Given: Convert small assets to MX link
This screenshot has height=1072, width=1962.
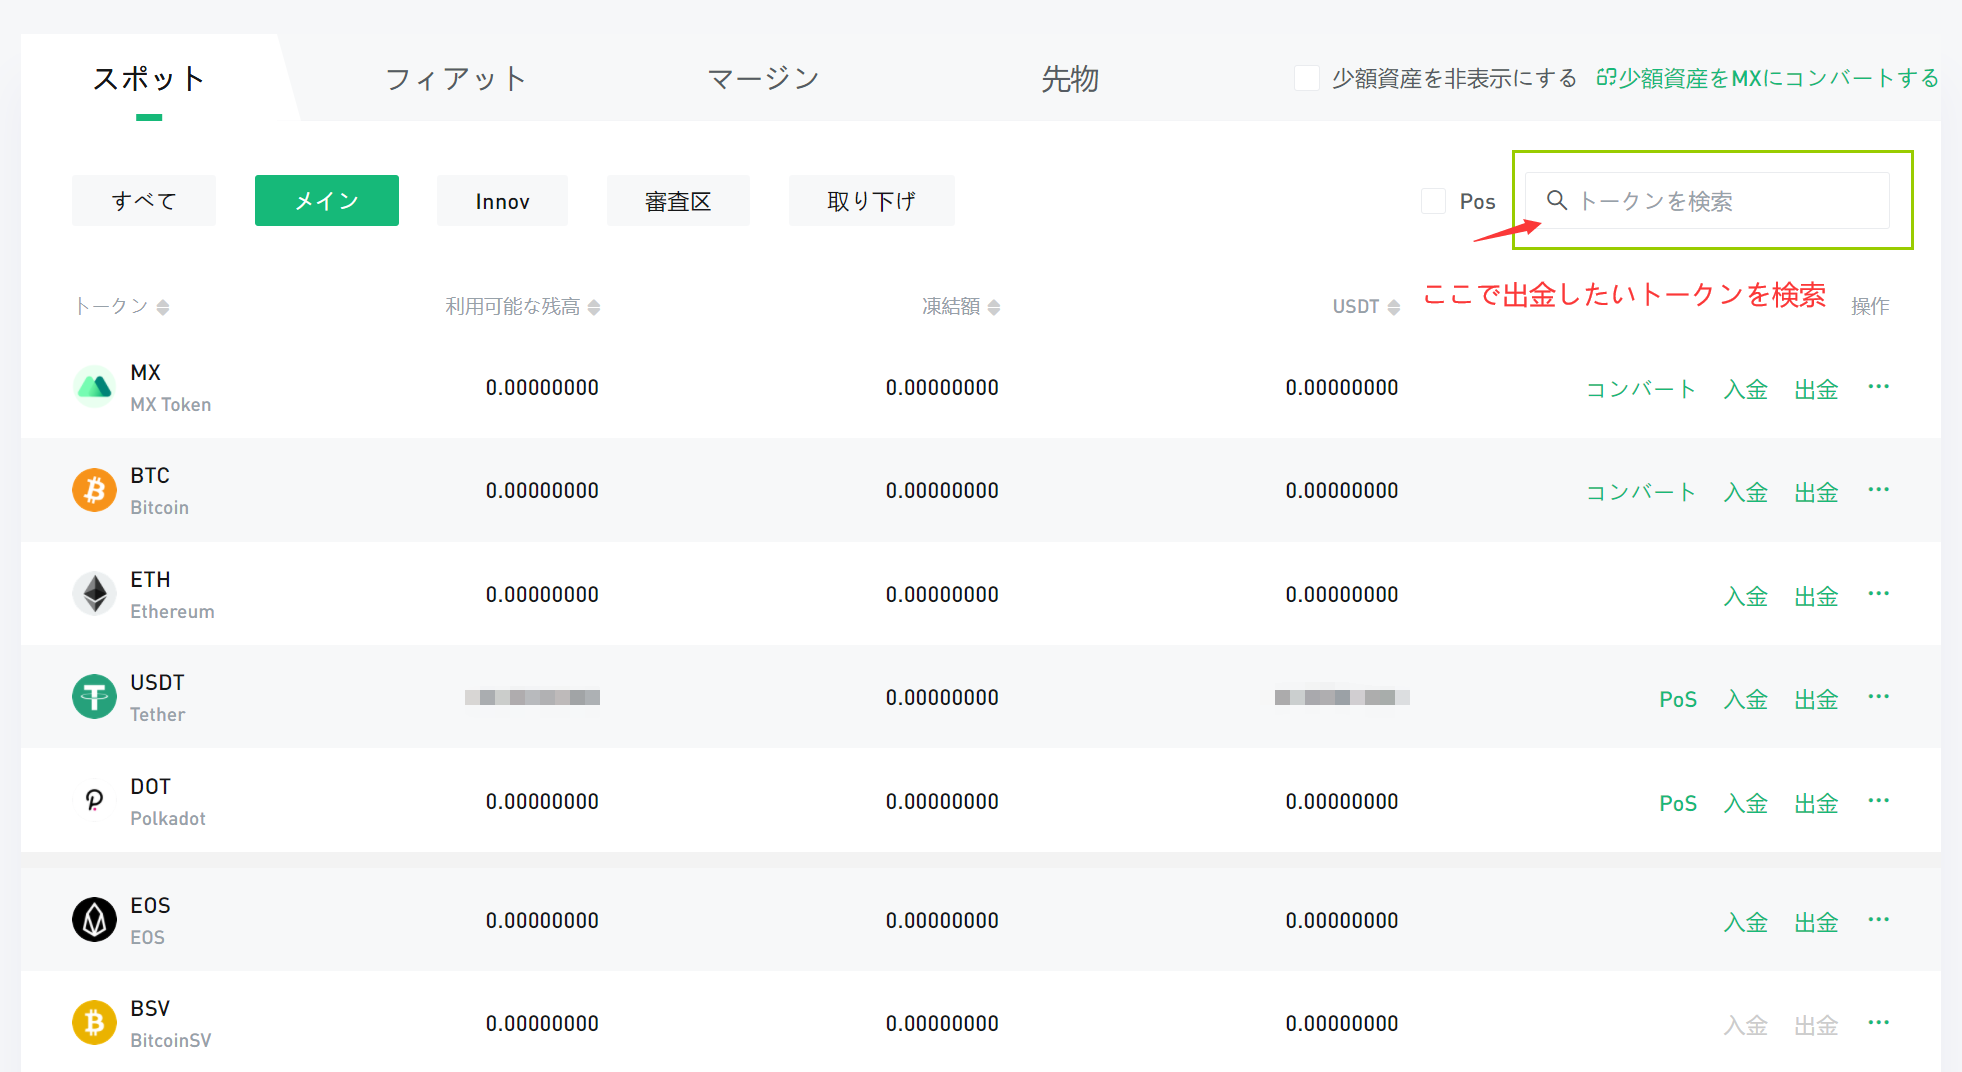Looking at the screenshot, I should pos(1768,78).
